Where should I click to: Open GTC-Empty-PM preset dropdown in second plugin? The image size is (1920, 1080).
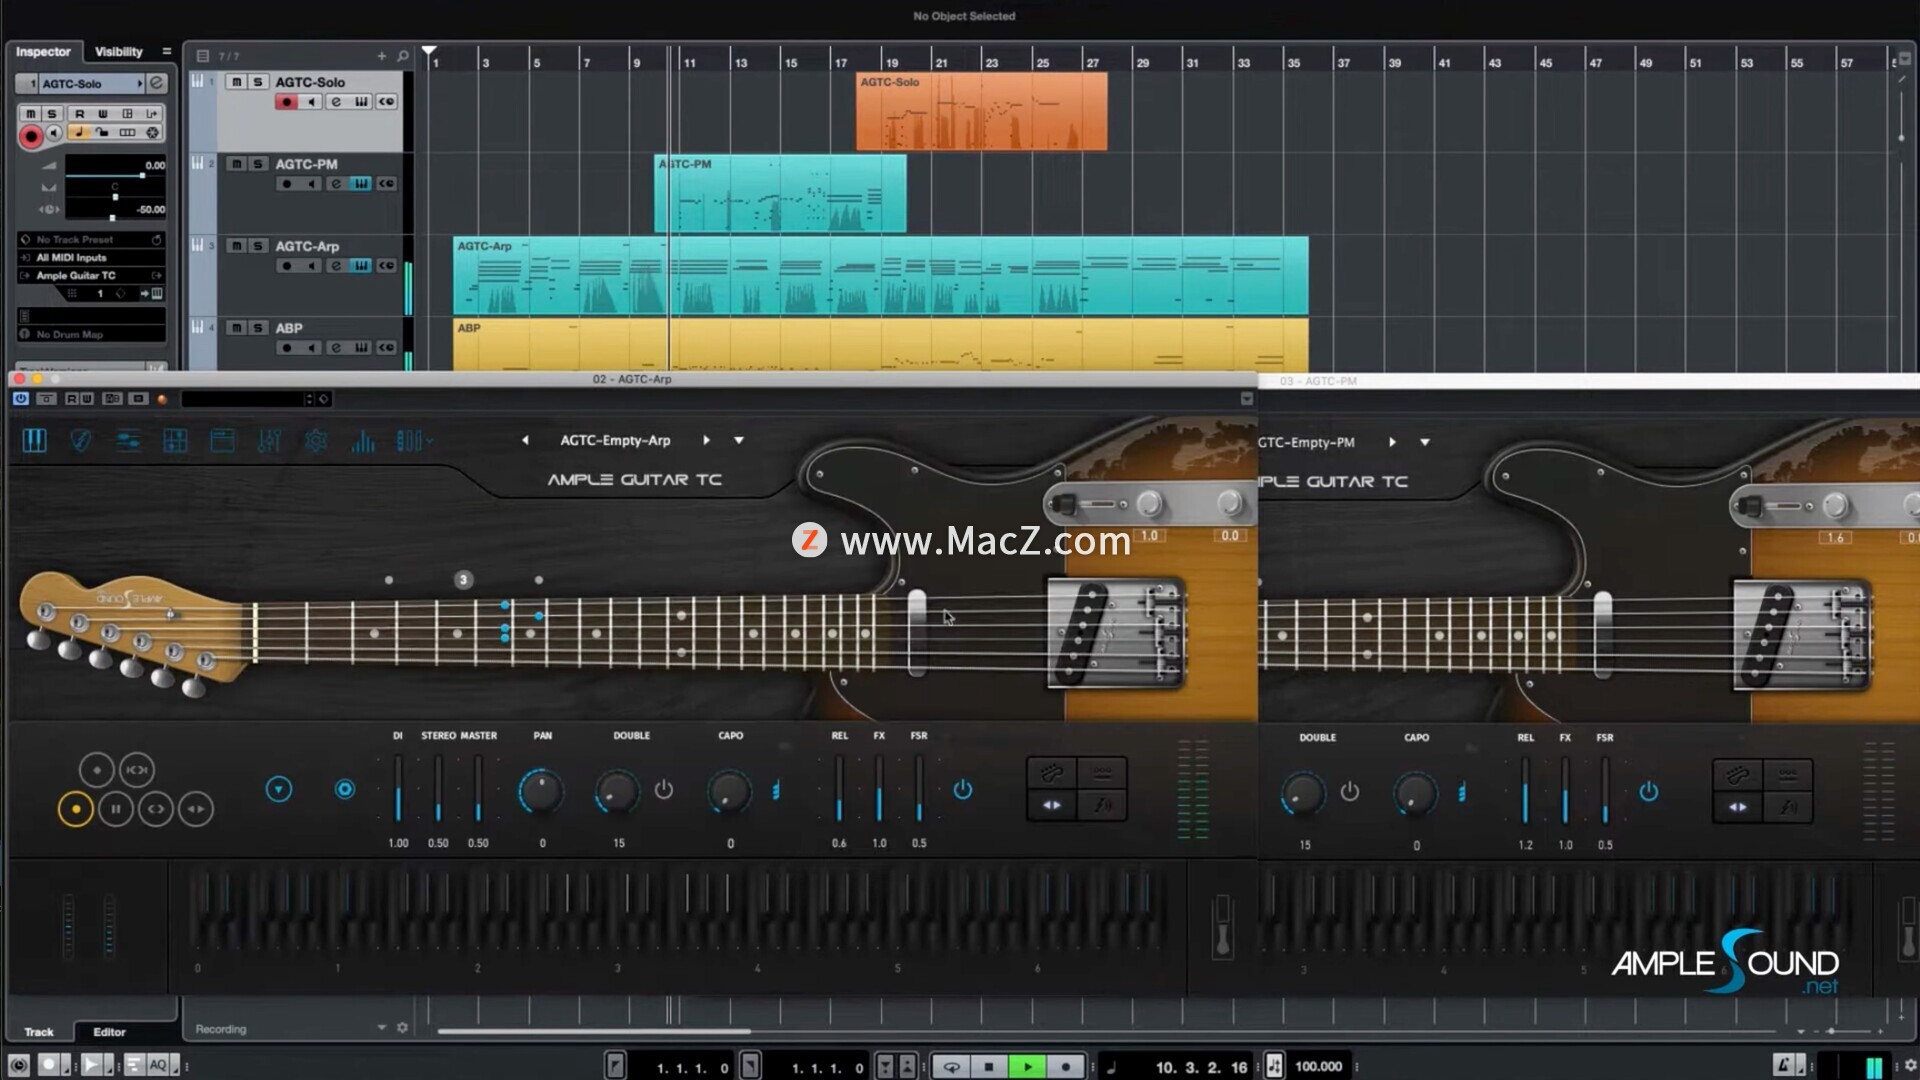1425,442
